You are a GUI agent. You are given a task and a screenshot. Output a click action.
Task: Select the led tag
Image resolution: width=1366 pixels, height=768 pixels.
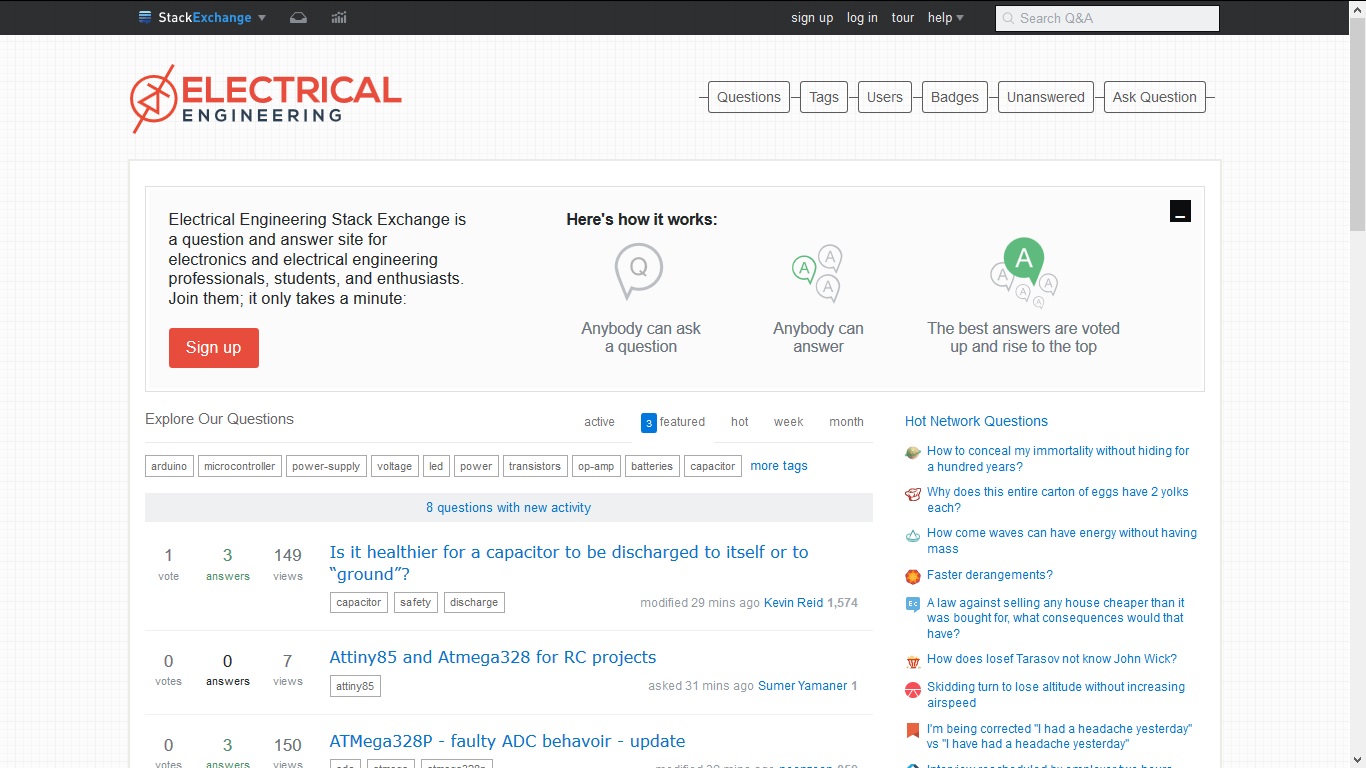[436, 466]
